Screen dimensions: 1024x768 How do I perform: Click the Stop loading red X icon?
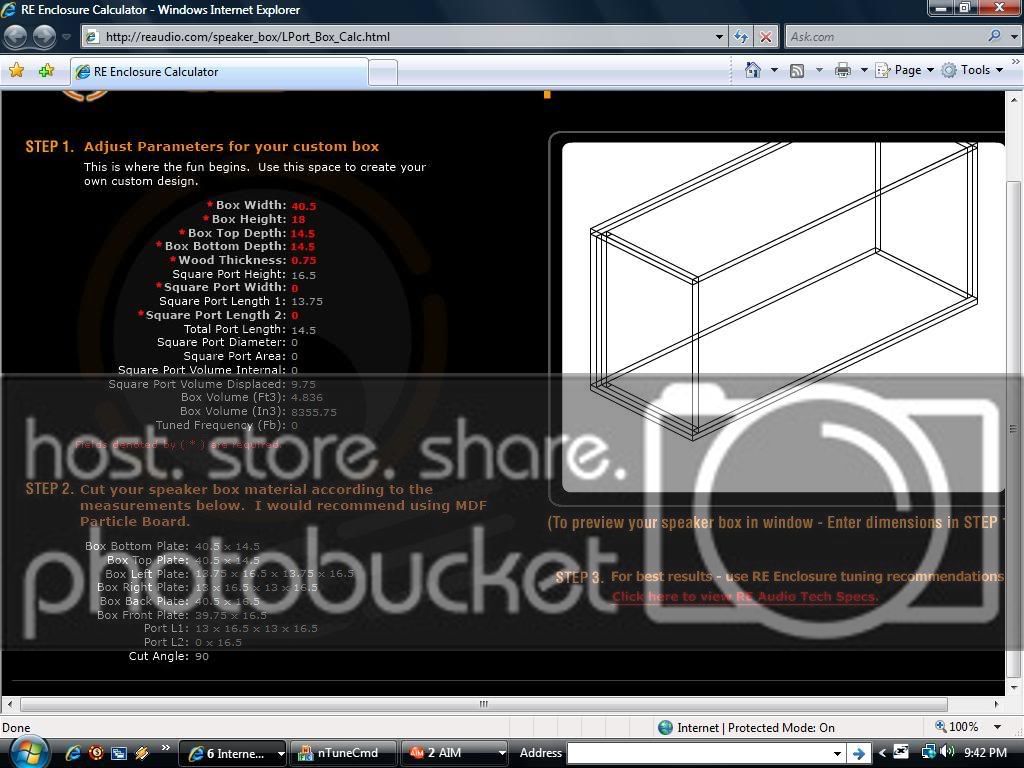tap(765, 37)
